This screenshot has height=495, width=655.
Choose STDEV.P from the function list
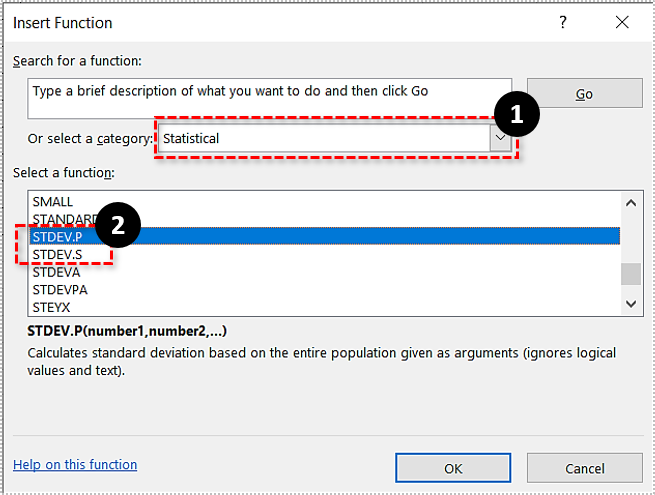(x=56, y=237)
